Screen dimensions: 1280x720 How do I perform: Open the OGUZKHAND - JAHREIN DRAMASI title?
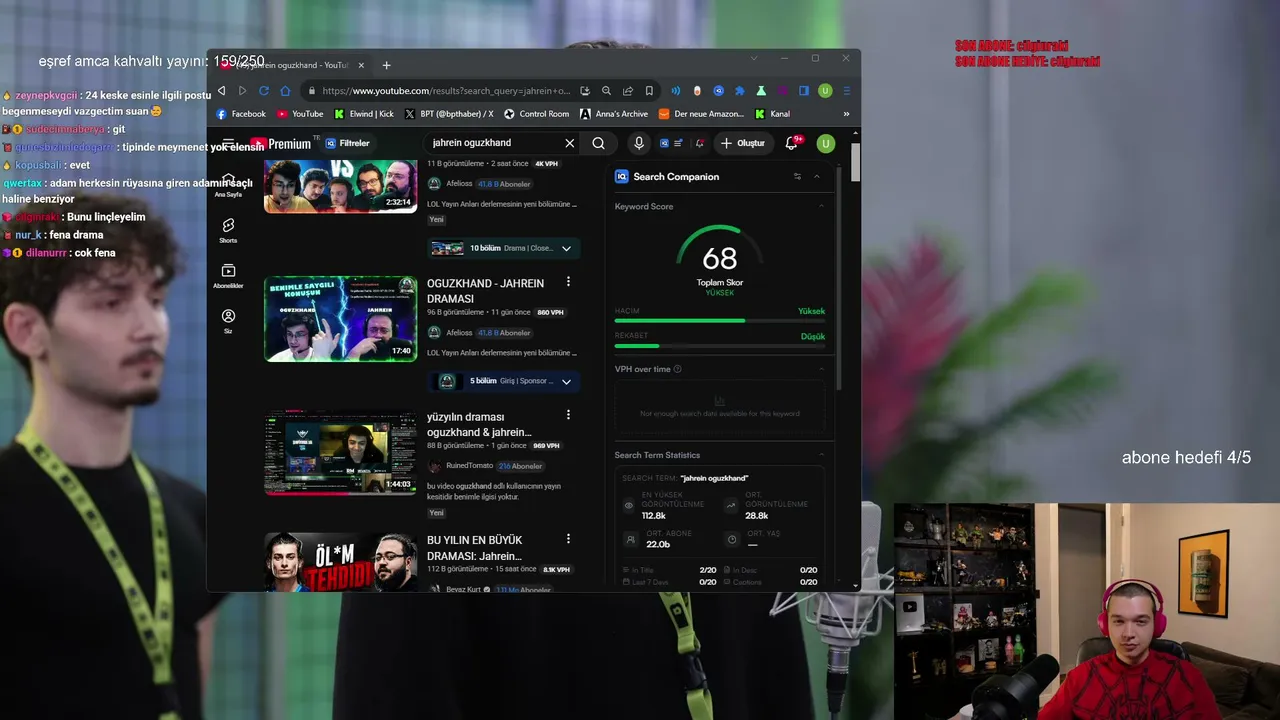point(485,291)
